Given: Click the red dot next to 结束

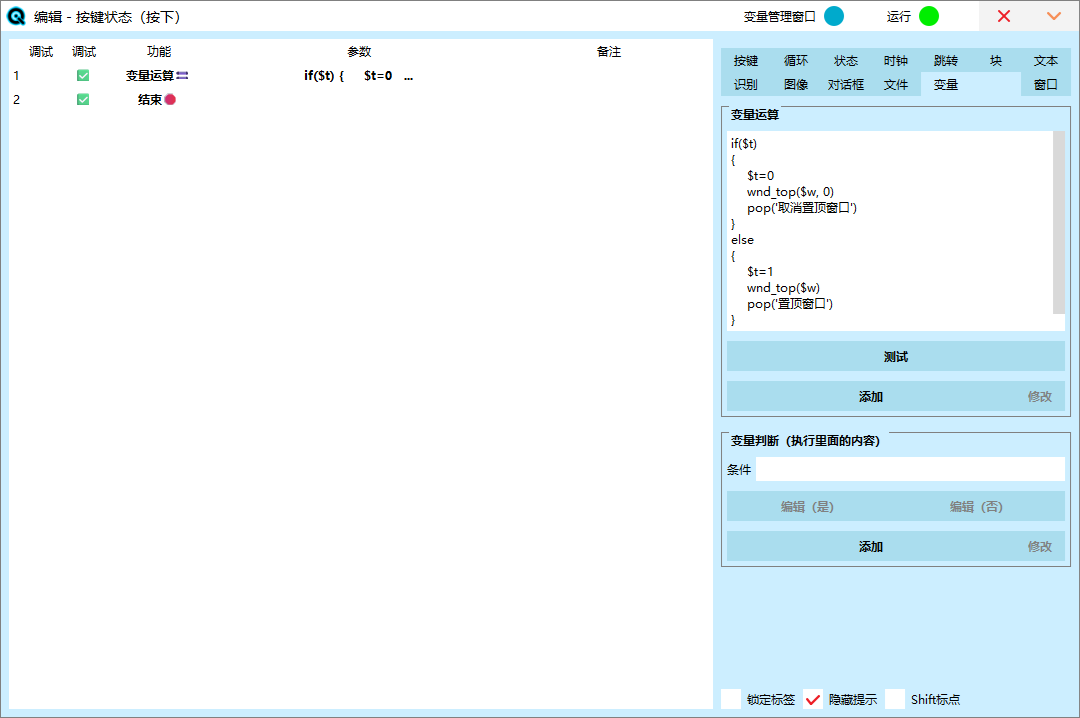Looking at the screenshot, I should [x=170, y=100].
